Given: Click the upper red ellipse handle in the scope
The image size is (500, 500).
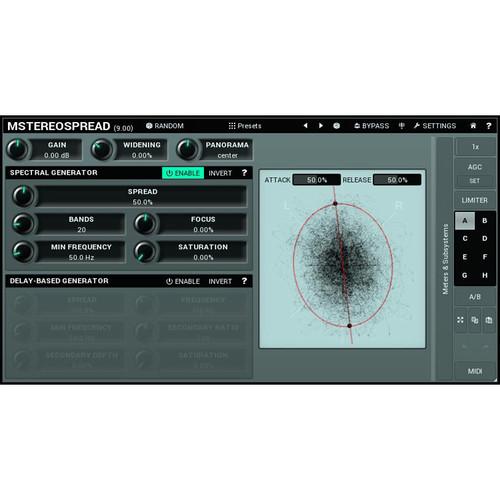Looking at the screenshot, I should (x=335, y=203).
